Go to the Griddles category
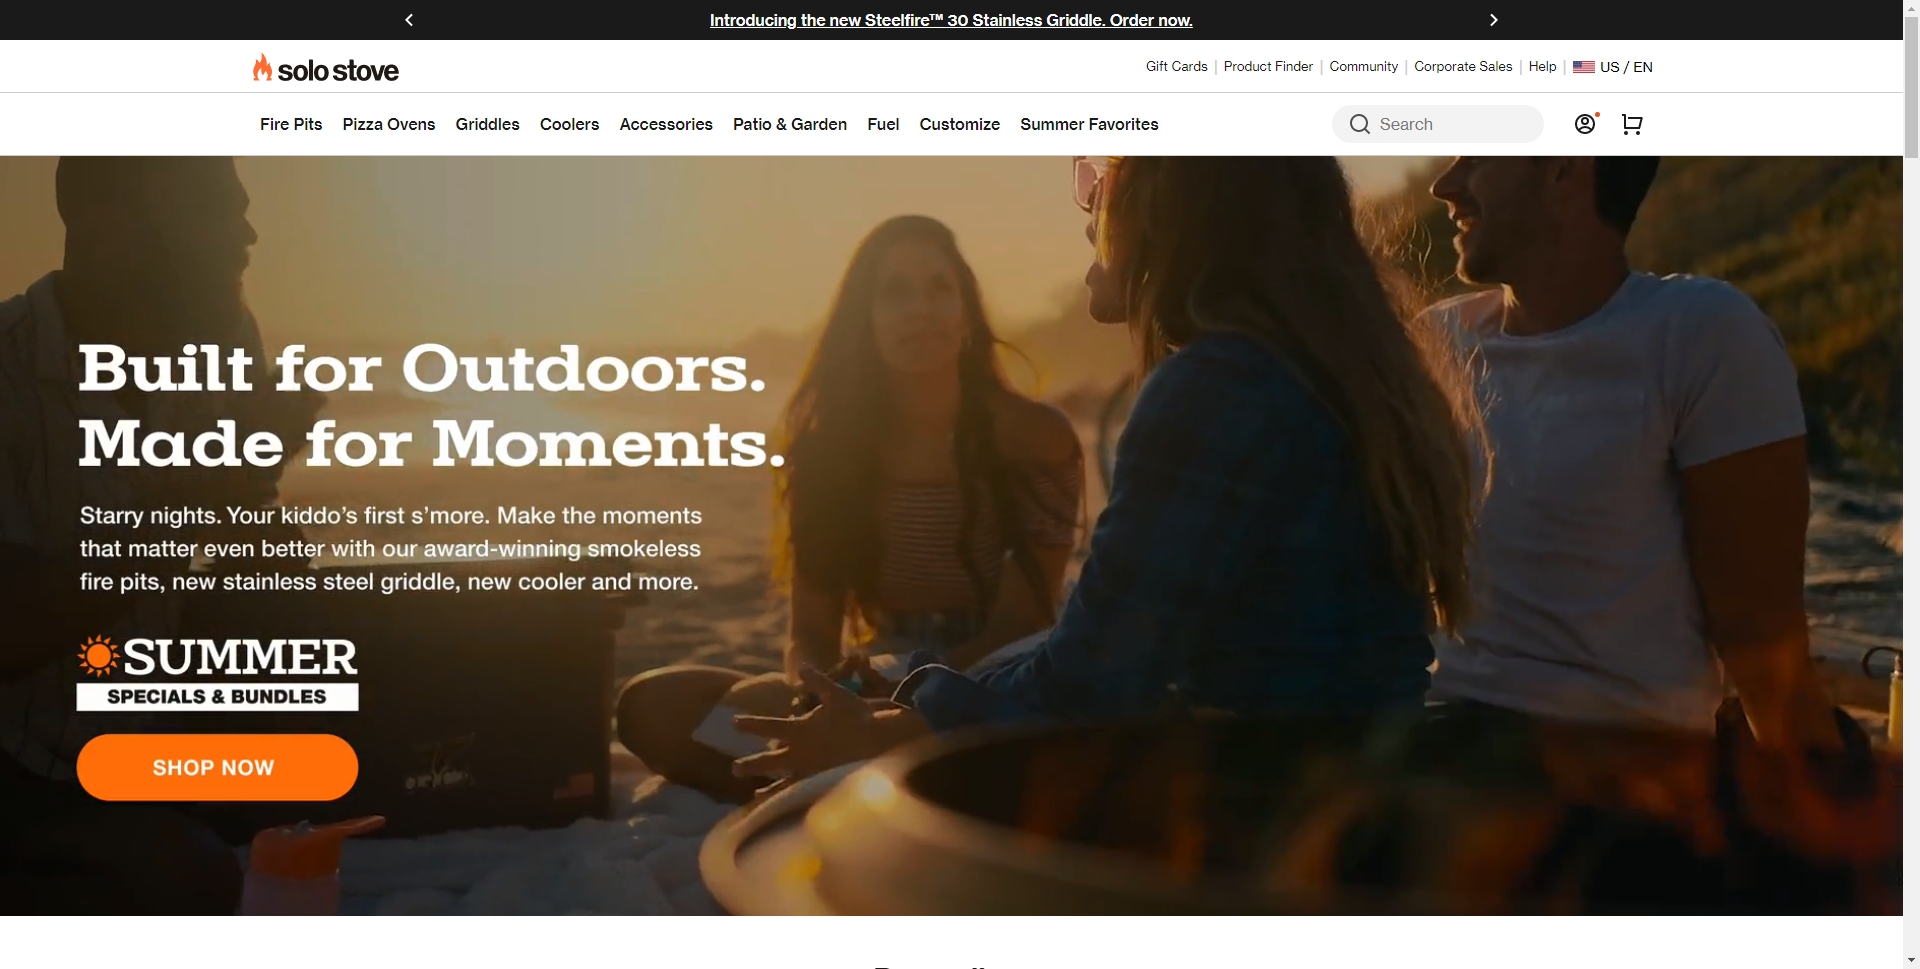 coord(487,124)
